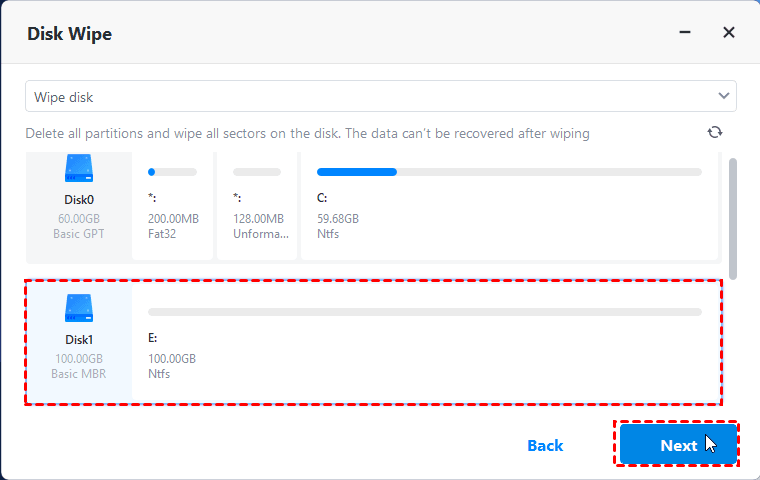The width and height of the screenshot is (760, 480).
Task: Click the Disk0 drive icon
Action: 79,168
